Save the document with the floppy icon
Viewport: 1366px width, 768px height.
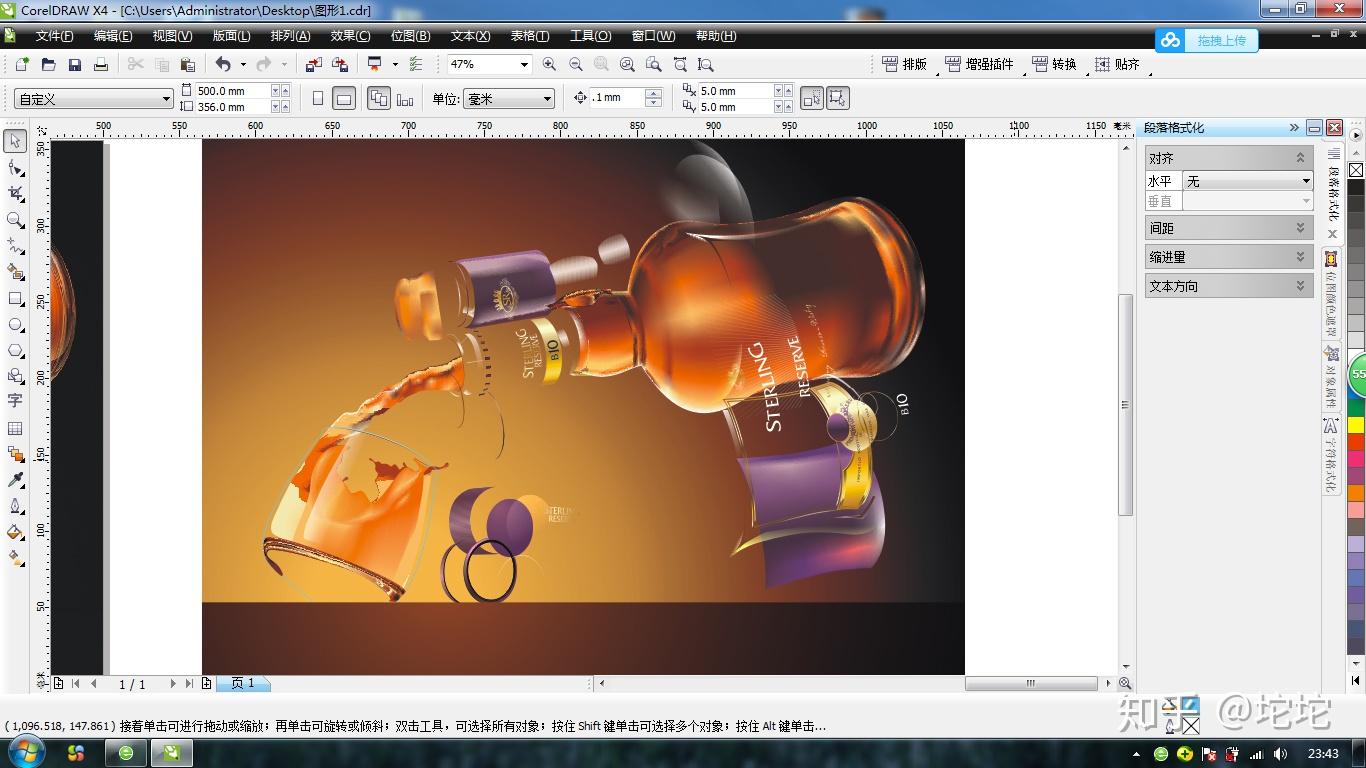(x=74, y=64)
